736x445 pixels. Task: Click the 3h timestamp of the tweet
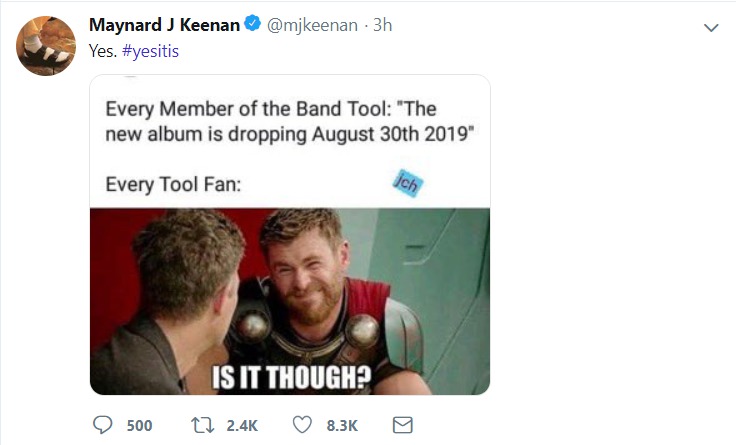tap(383, 25)
